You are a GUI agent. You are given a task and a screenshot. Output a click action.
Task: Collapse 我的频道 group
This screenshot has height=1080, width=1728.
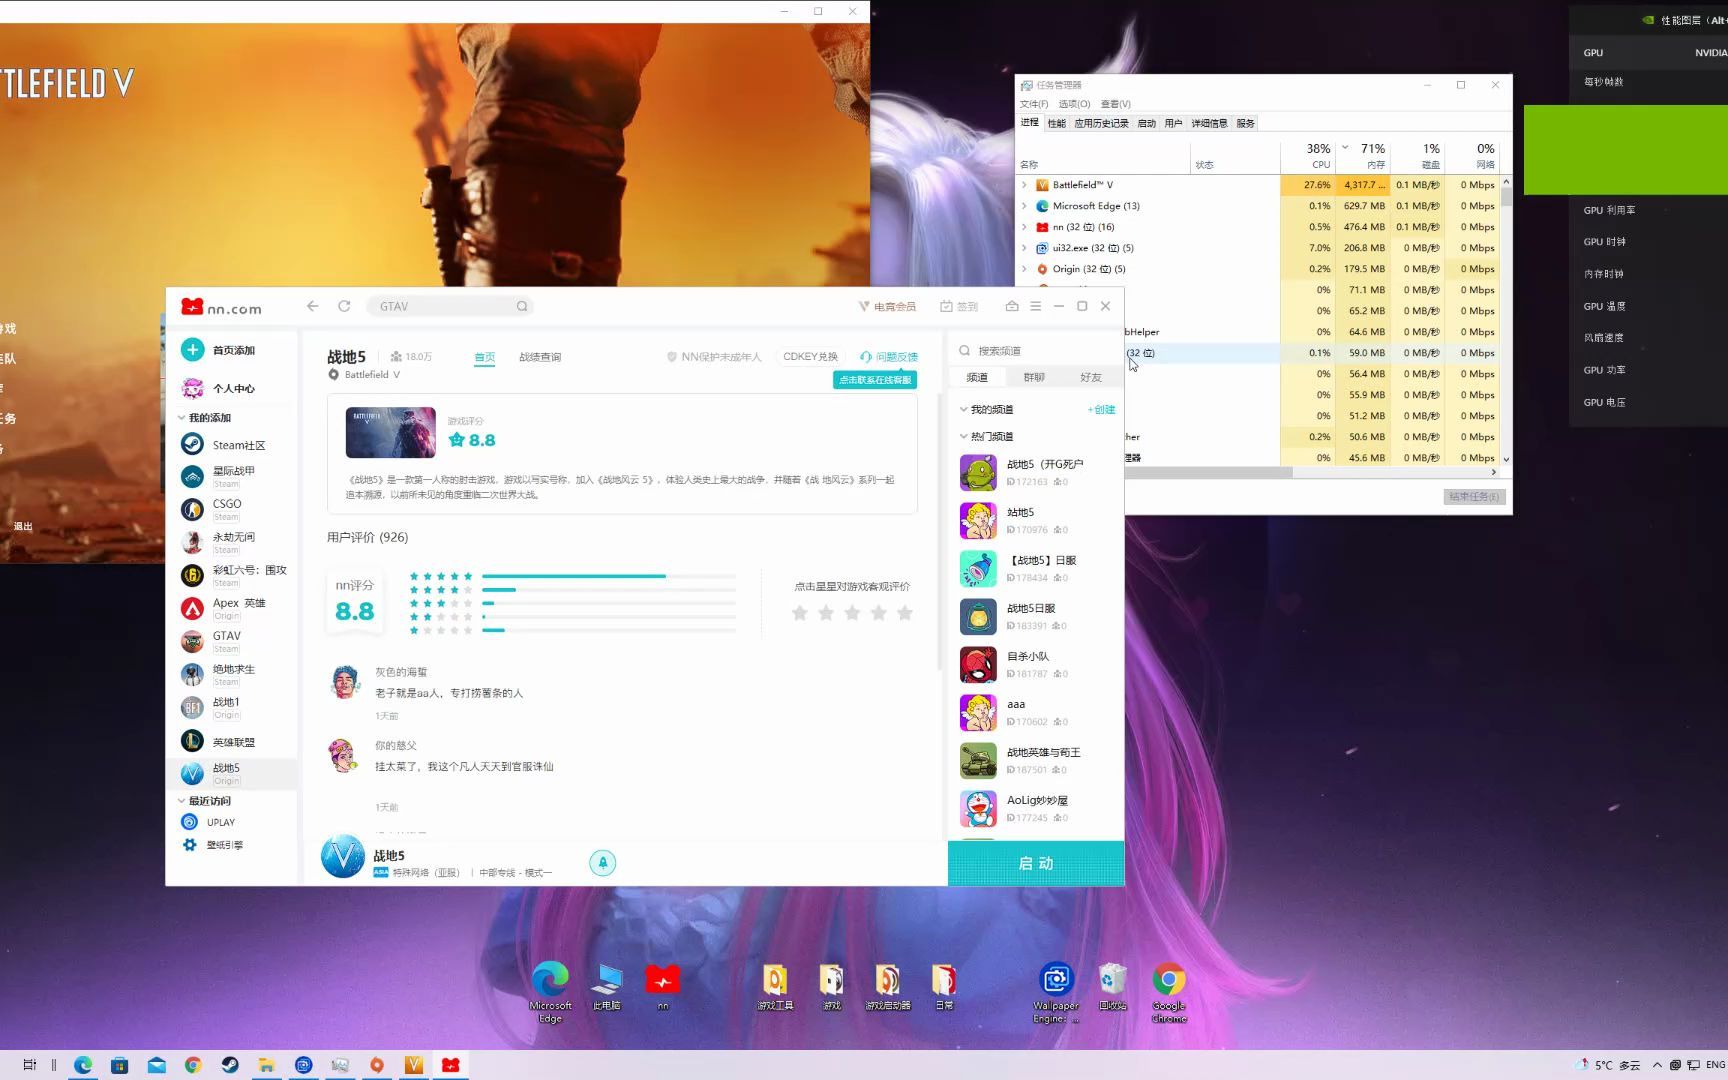(x=963, y=409)
